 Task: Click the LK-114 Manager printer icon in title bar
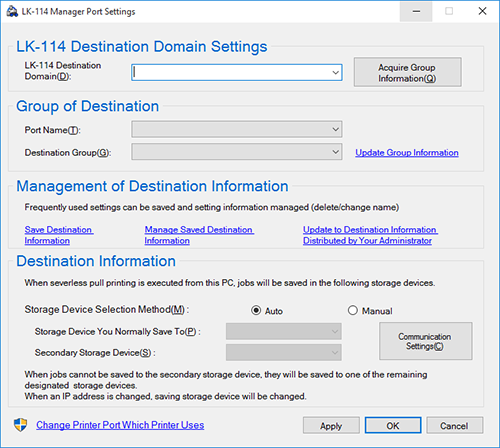(12, 11)
